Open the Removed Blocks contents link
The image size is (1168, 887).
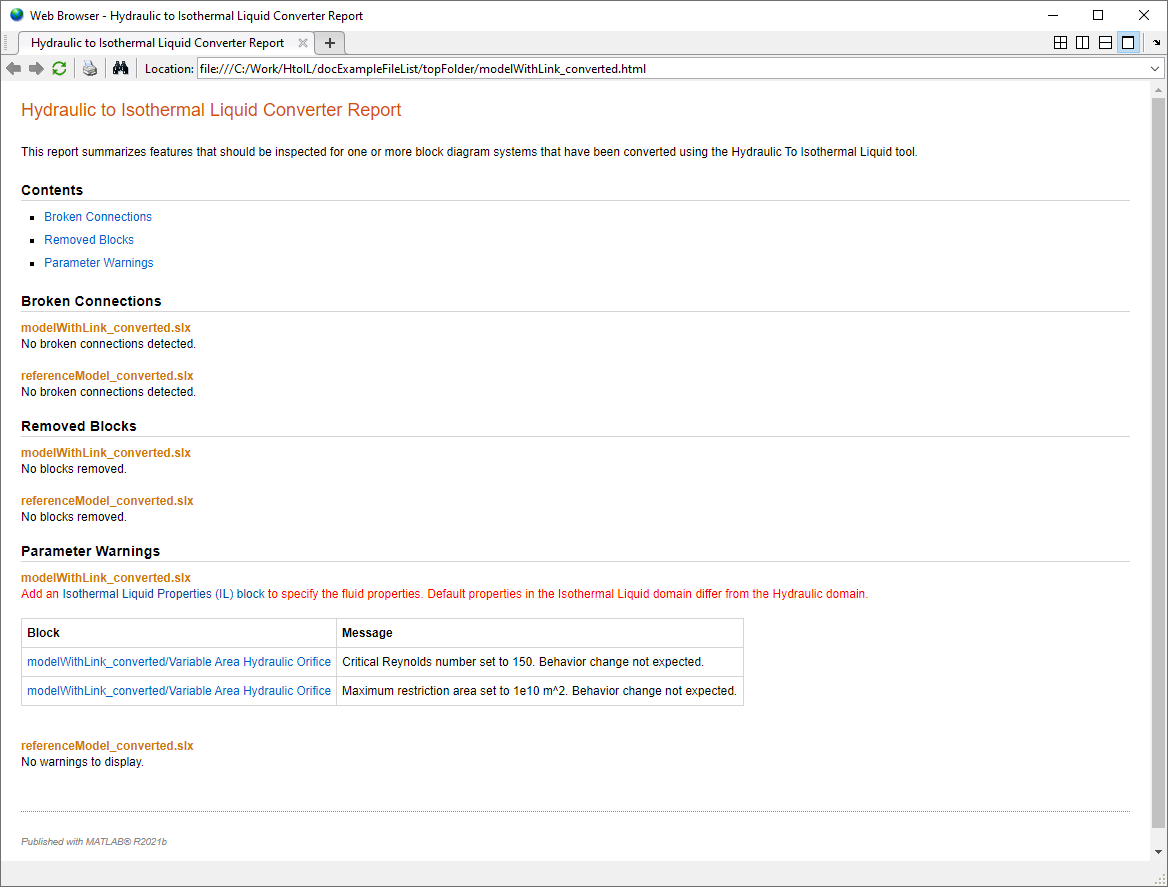(89, 240)
